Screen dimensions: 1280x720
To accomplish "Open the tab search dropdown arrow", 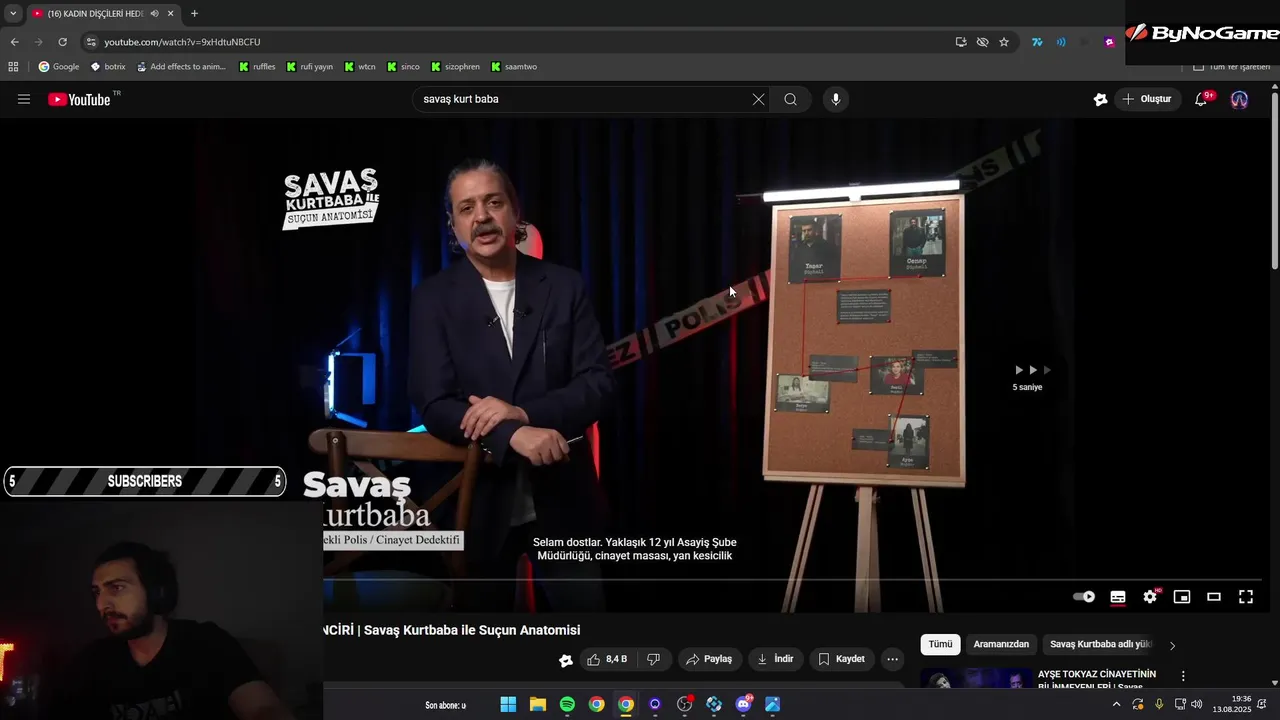I will 13,14.
